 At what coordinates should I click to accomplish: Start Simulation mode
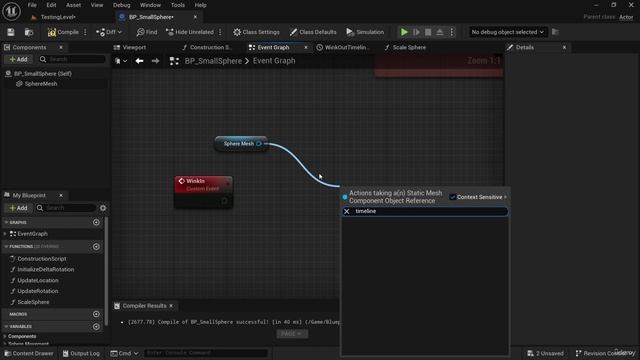click(x=365, y=32)
